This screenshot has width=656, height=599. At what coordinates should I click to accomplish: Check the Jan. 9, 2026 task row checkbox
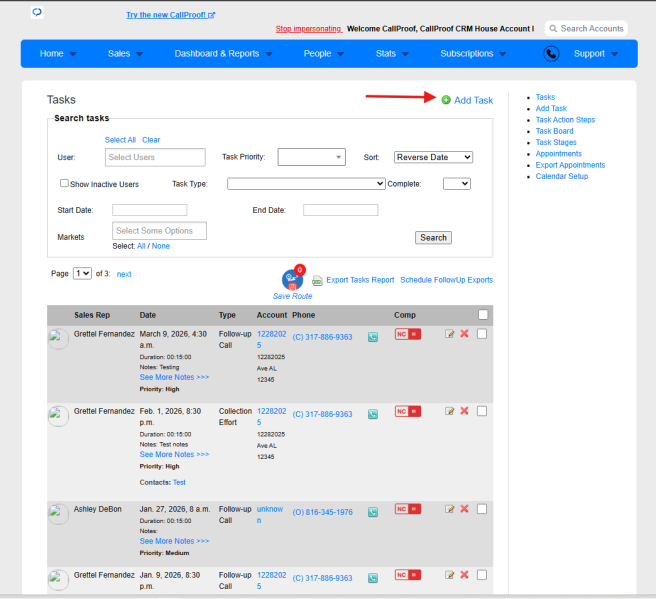click(482, 575)
